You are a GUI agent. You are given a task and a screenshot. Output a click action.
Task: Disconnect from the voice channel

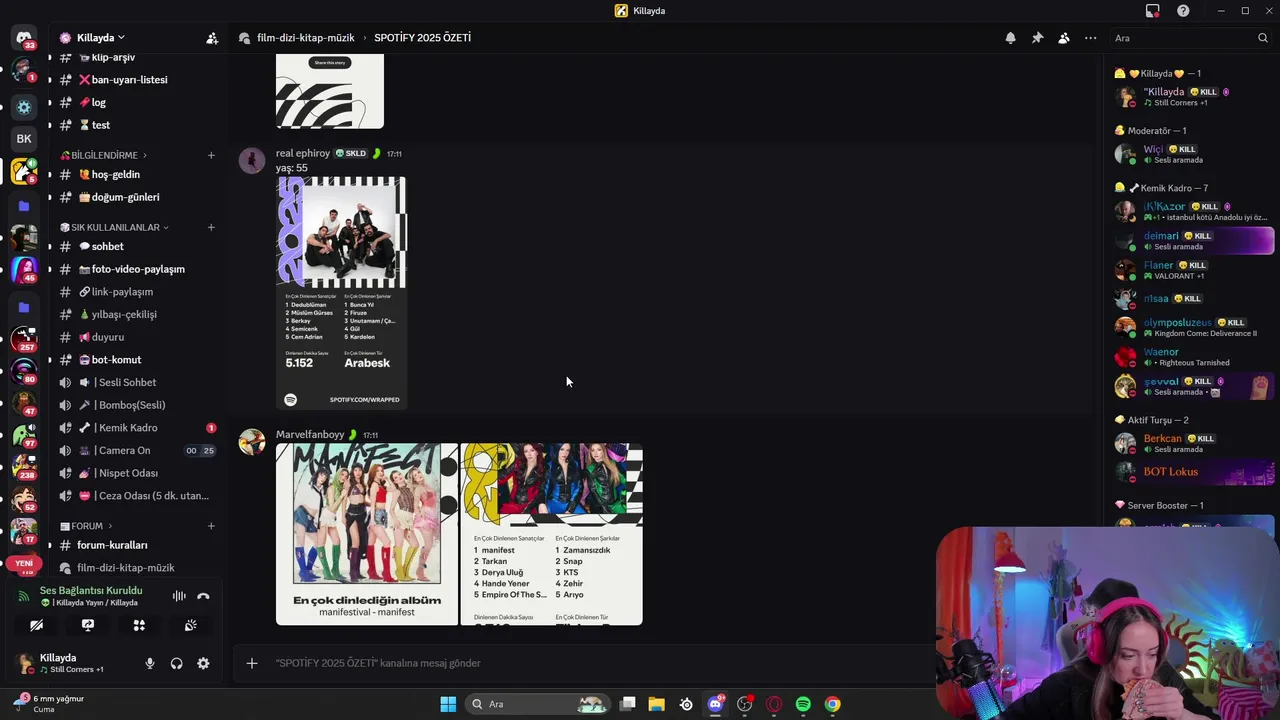click(x=203, y=596)
